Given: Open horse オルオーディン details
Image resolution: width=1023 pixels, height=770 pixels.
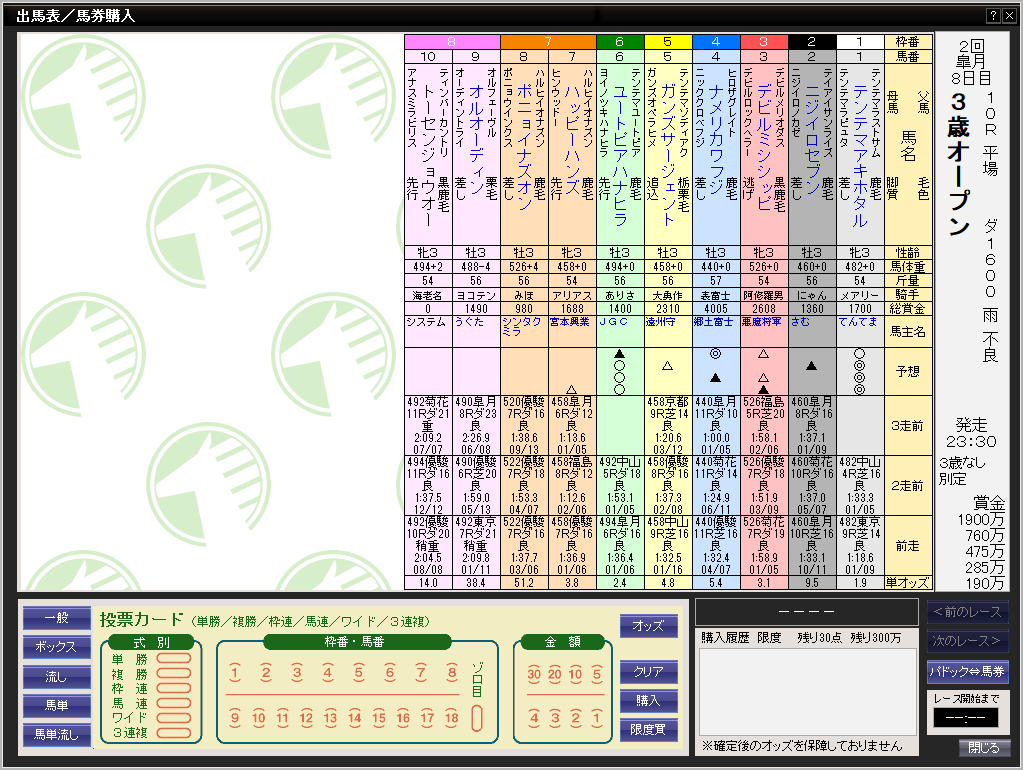Looking at the screenshot, I should (476, 140).
